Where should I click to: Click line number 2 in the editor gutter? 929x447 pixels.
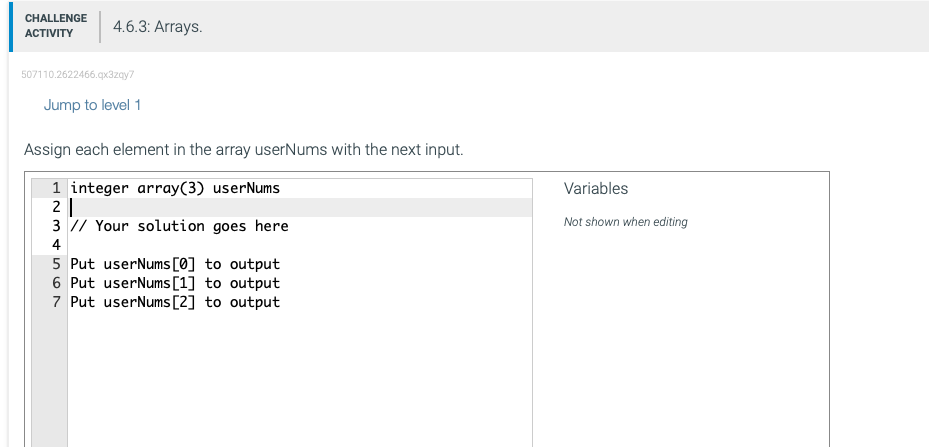56,207
